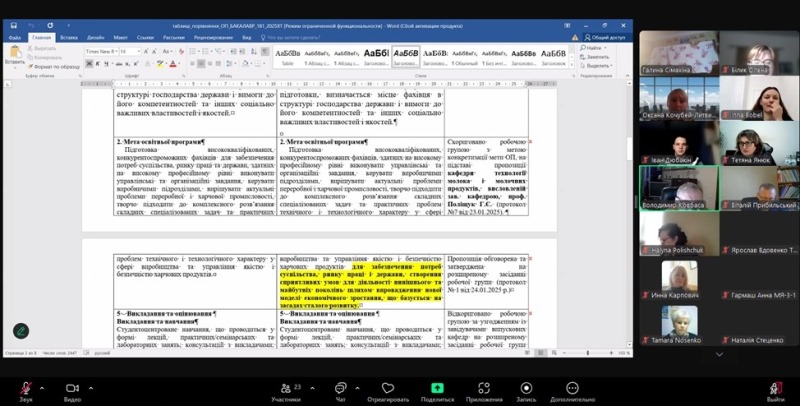Click the heart-shaped React icon

click(387, 387)
